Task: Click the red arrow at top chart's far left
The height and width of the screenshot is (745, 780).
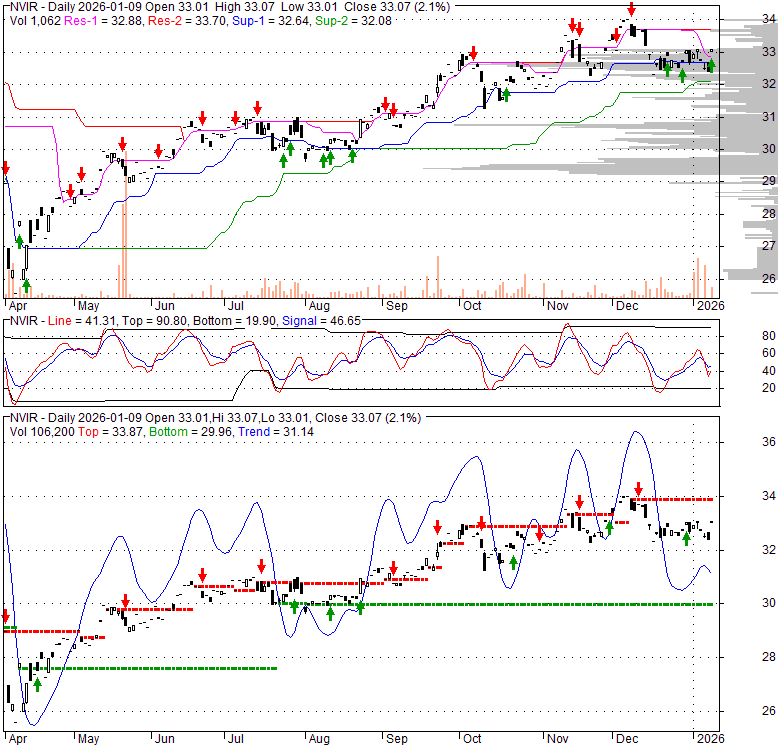Action: tap(5, 168)
